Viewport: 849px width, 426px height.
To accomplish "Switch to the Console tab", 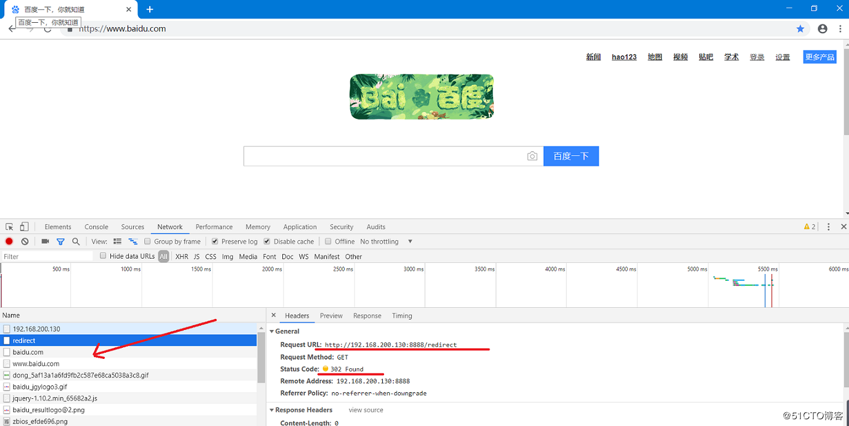I will pos(96,227).
